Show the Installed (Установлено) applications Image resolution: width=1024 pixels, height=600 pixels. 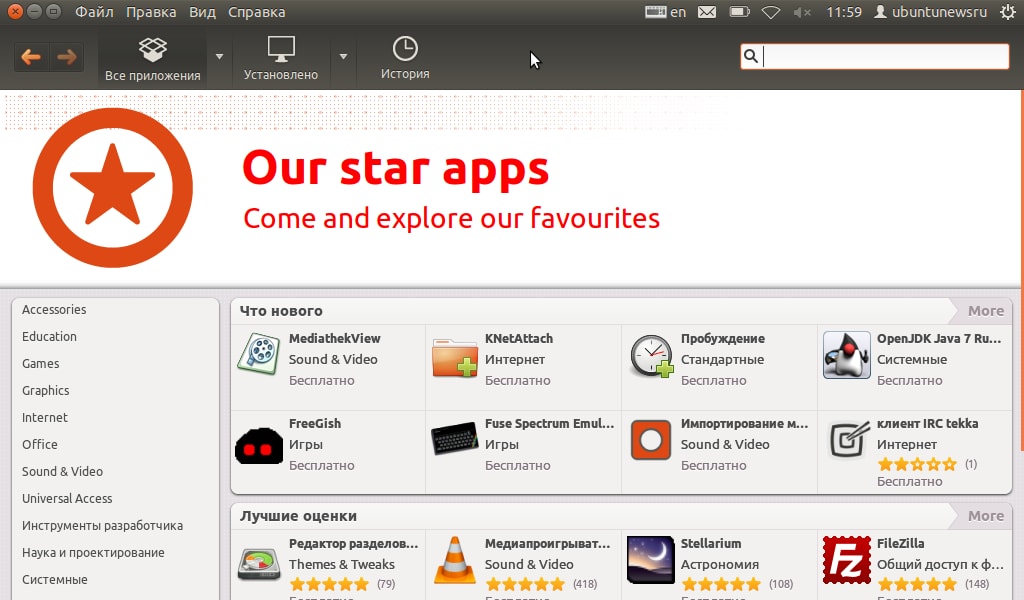coord(281,59)
